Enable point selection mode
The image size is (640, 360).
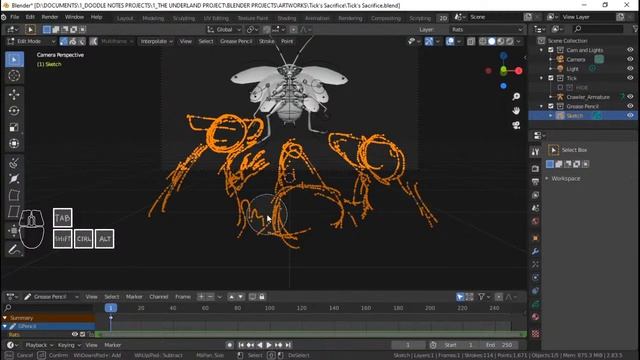tap(64, 41)
